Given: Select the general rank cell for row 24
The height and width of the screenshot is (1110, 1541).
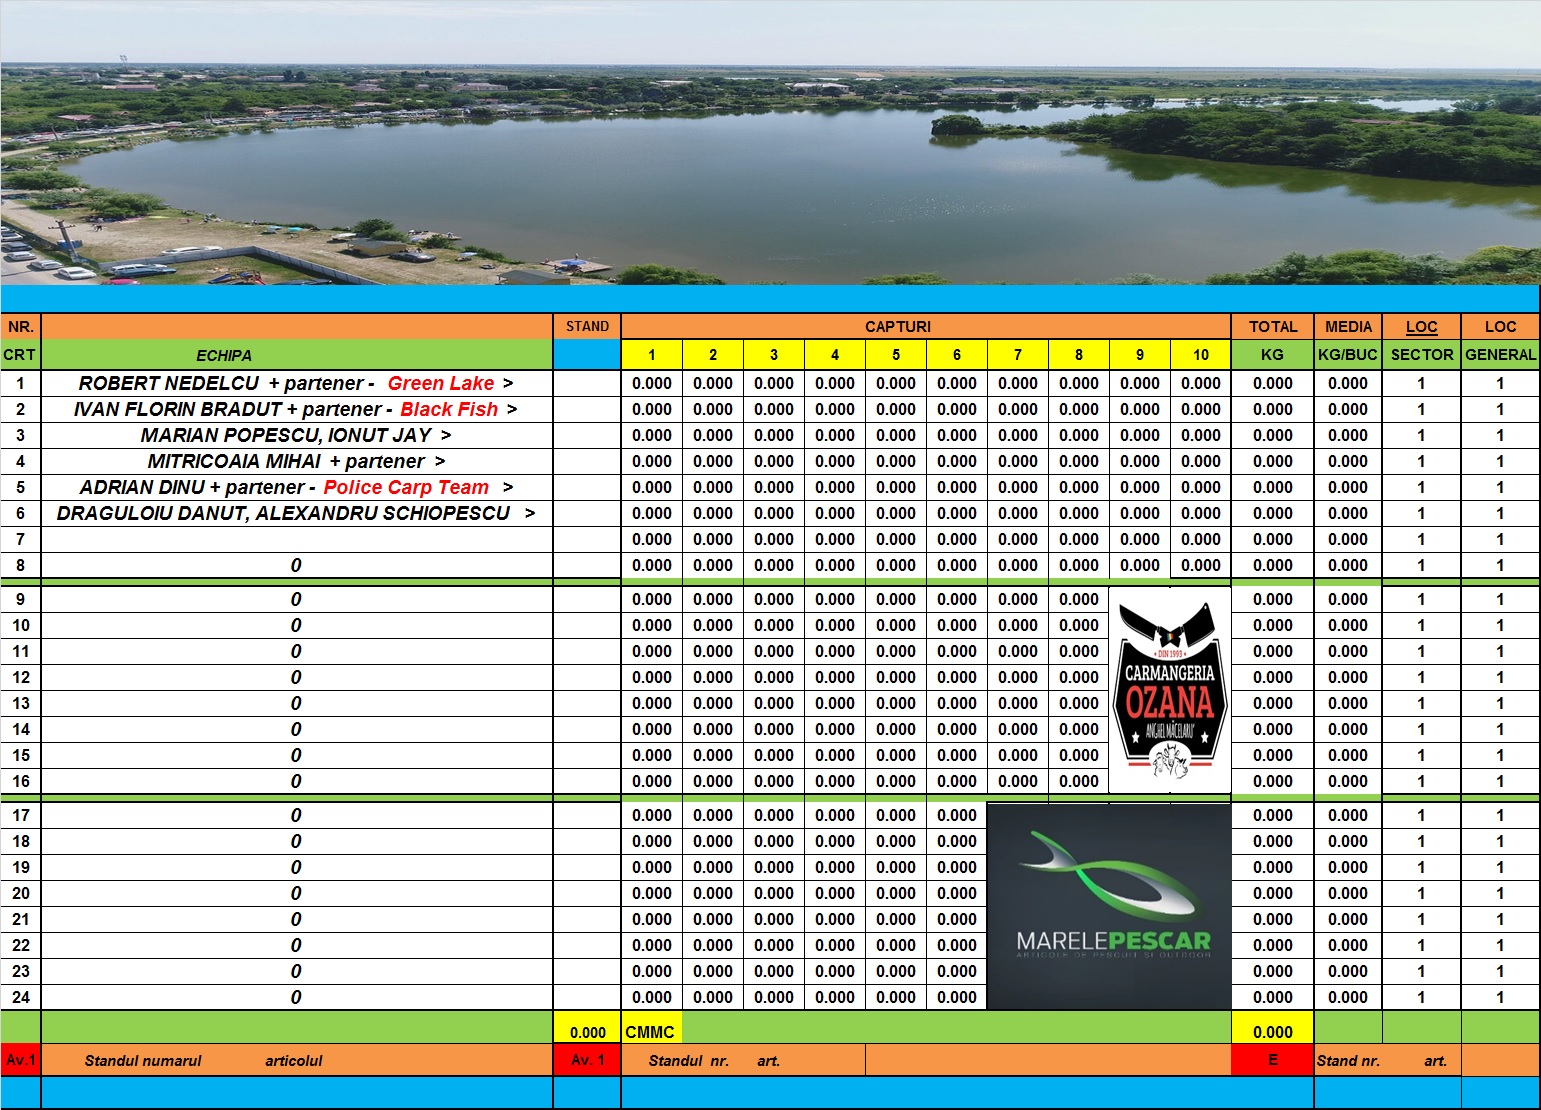Looking at the screenshot, I should click(1500, 997).
